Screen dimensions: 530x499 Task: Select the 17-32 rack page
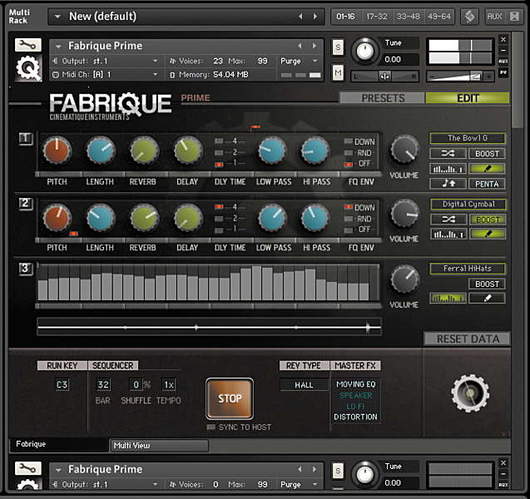[377, 16]
